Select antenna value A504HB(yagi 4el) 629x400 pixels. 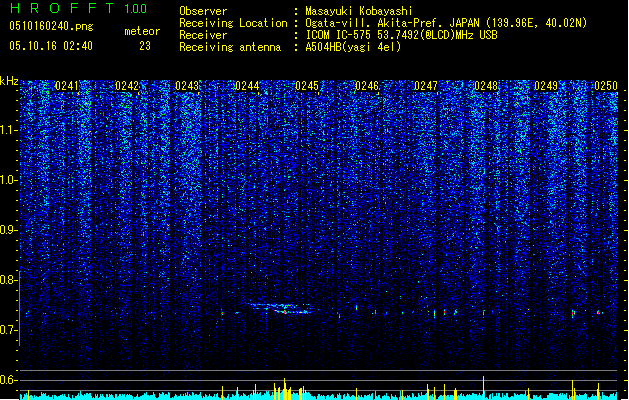point(353,47)
